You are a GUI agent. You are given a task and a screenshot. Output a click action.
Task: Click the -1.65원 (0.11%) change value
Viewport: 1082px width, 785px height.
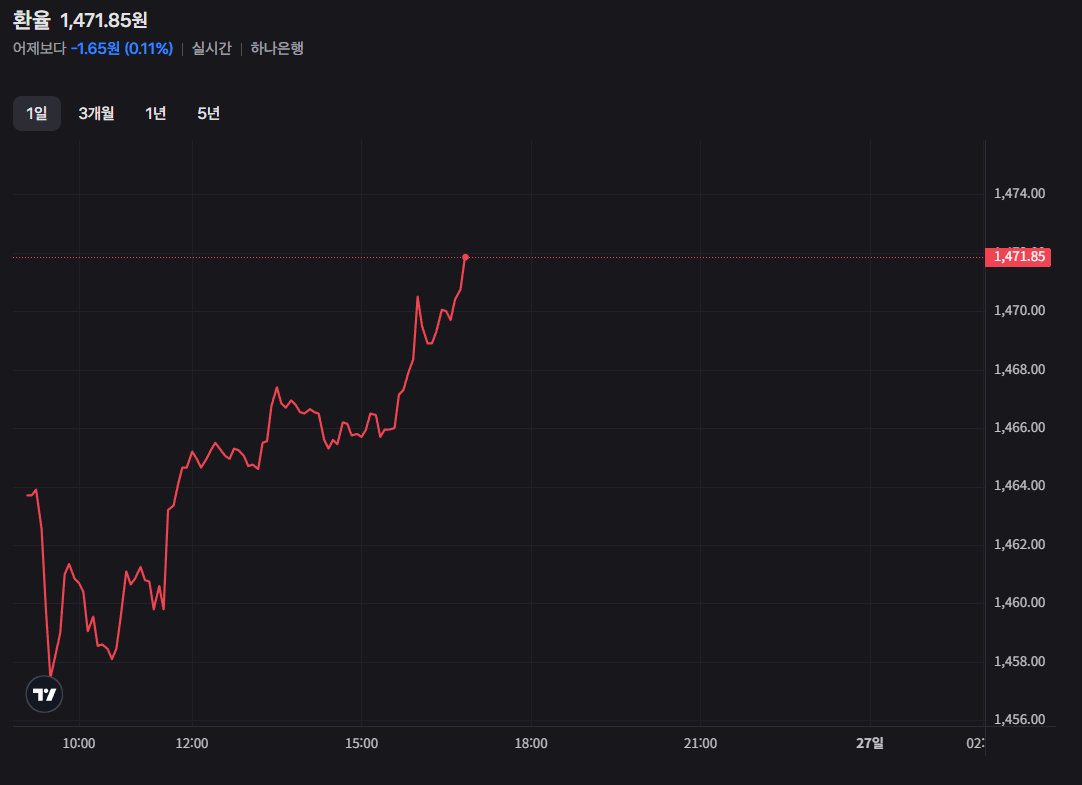point(122,48)
